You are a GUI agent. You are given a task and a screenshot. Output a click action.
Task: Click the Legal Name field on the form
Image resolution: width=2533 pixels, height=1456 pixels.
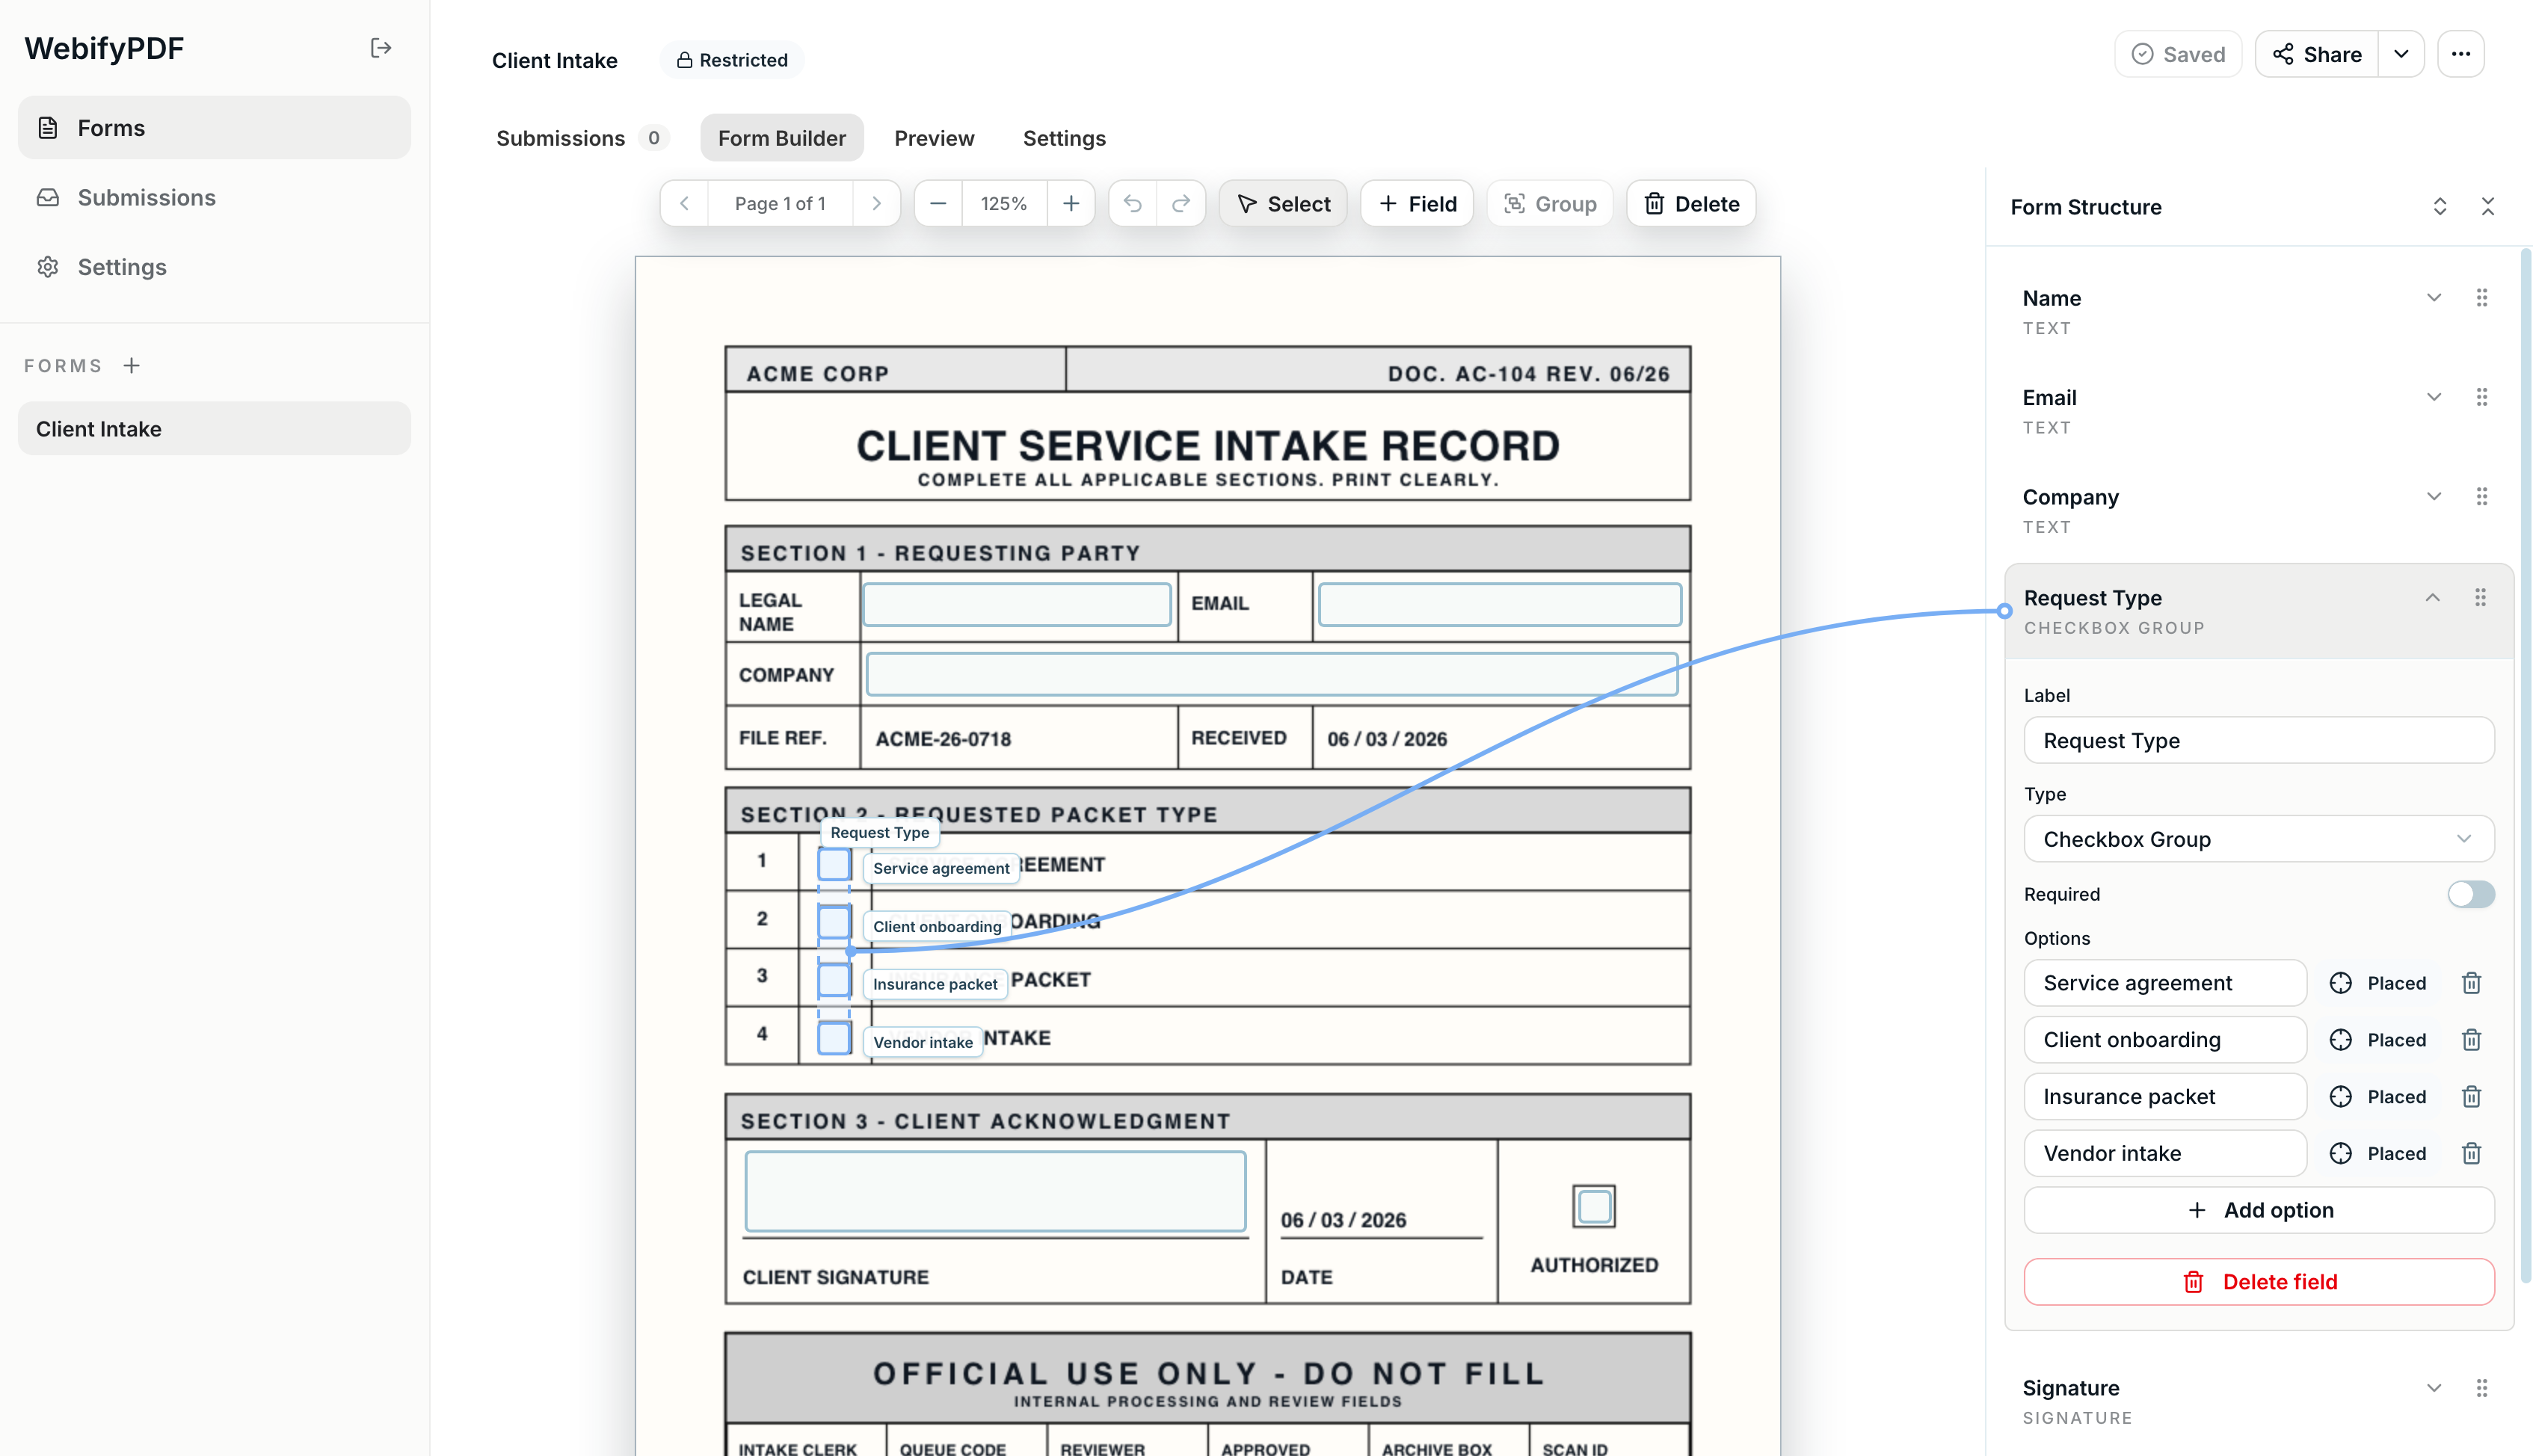click(x=1016, y=605)
